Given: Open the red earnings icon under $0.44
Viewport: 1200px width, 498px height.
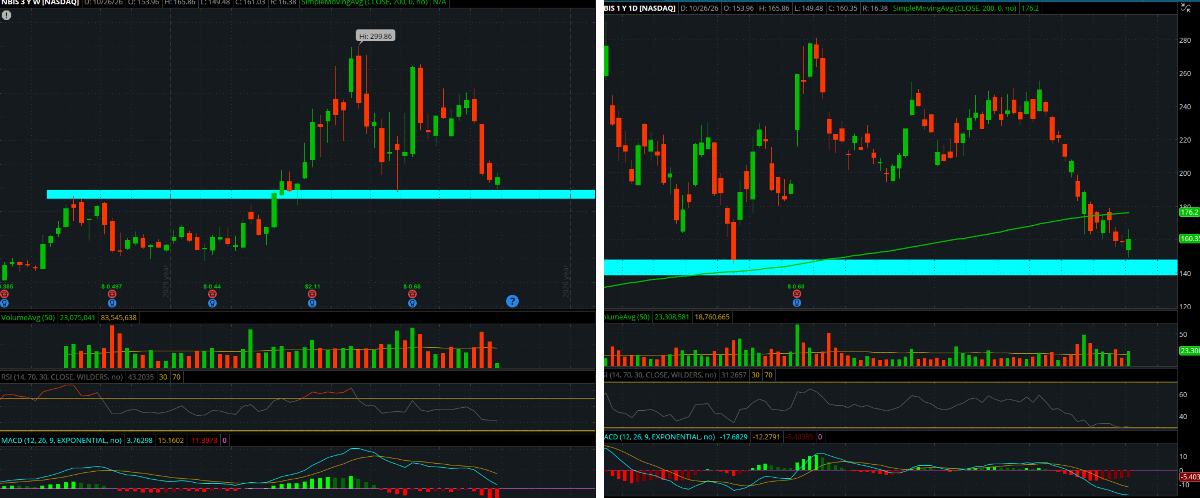Looking at the screenshot, I should [x=212, y=294].
